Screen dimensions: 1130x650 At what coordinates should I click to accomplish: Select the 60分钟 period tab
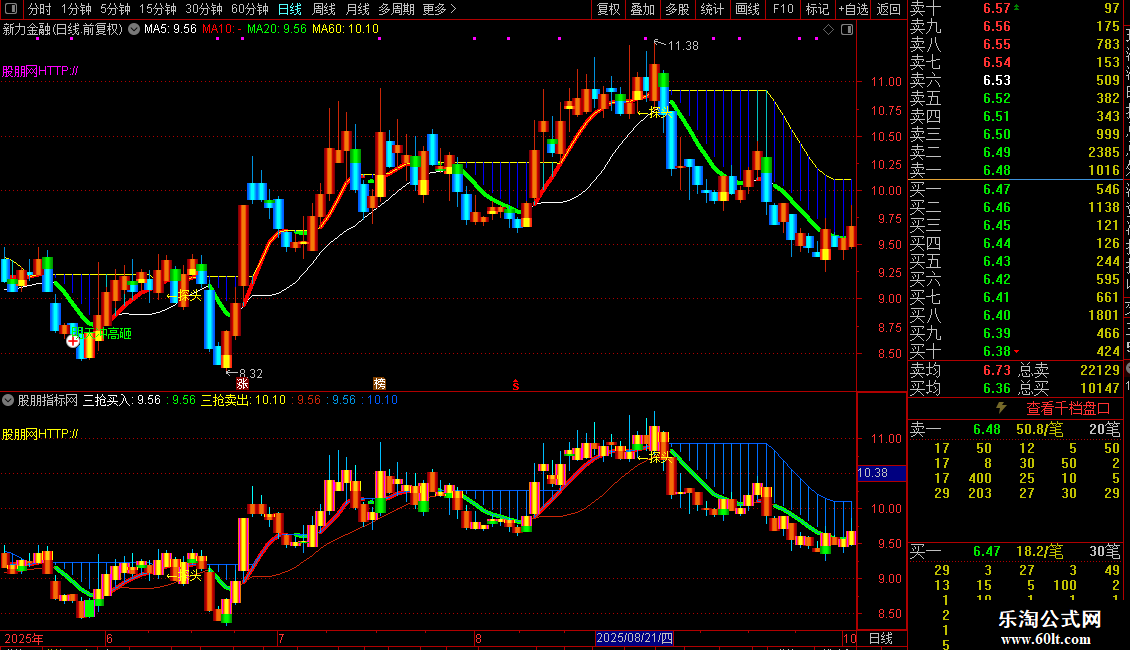click(249, 9)
